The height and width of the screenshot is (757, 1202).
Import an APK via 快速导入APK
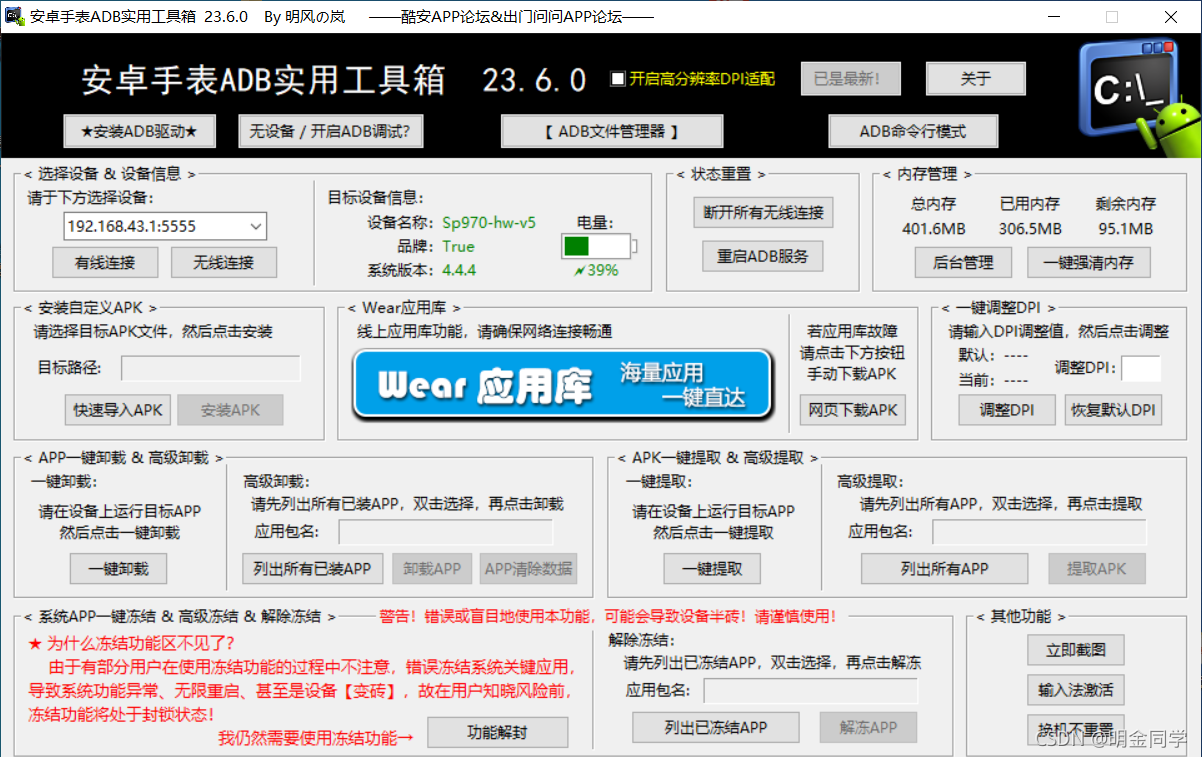[116, 410]
